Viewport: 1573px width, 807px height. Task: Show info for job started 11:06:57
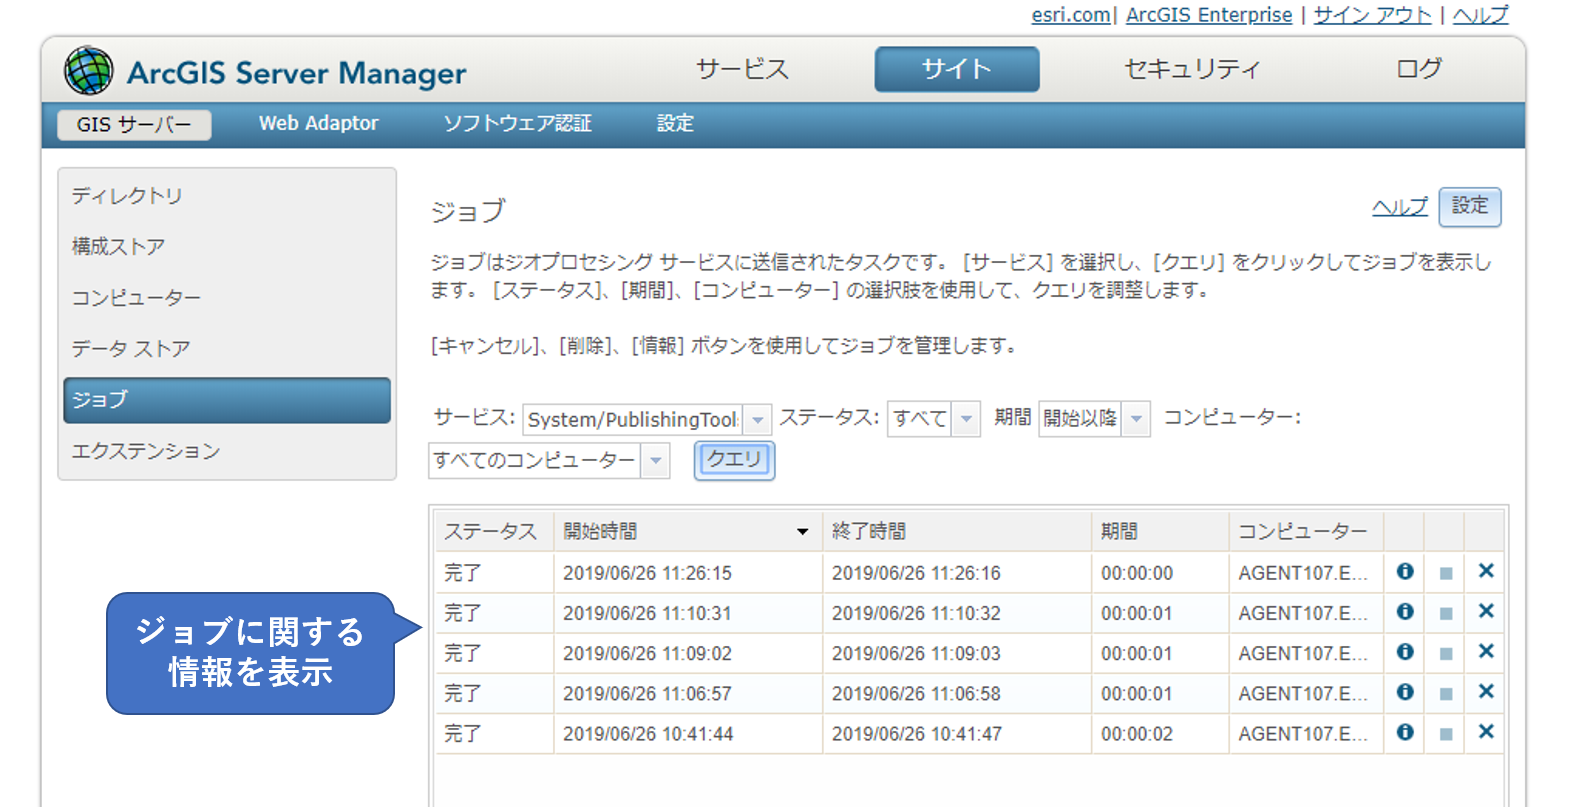(x=1405, y=691)
